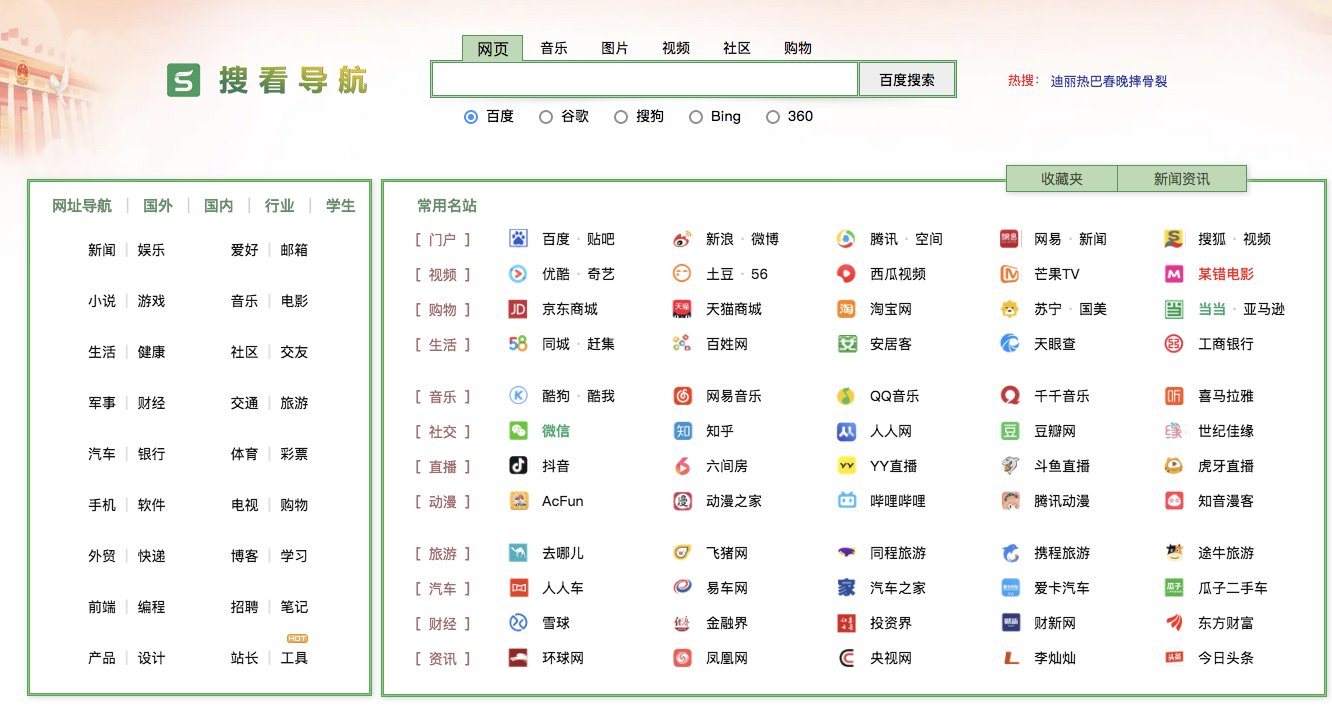
Task: Click the AcFun icon
Action: pyautogui.click(x=518, y=501)
